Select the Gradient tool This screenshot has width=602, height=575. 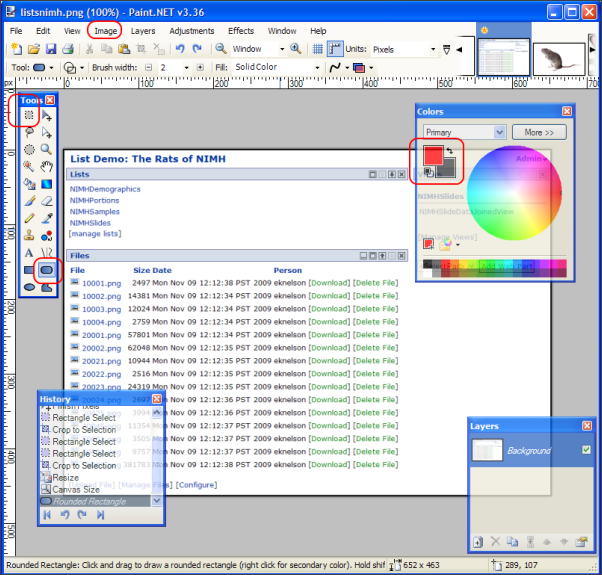[x=46, y=184]
